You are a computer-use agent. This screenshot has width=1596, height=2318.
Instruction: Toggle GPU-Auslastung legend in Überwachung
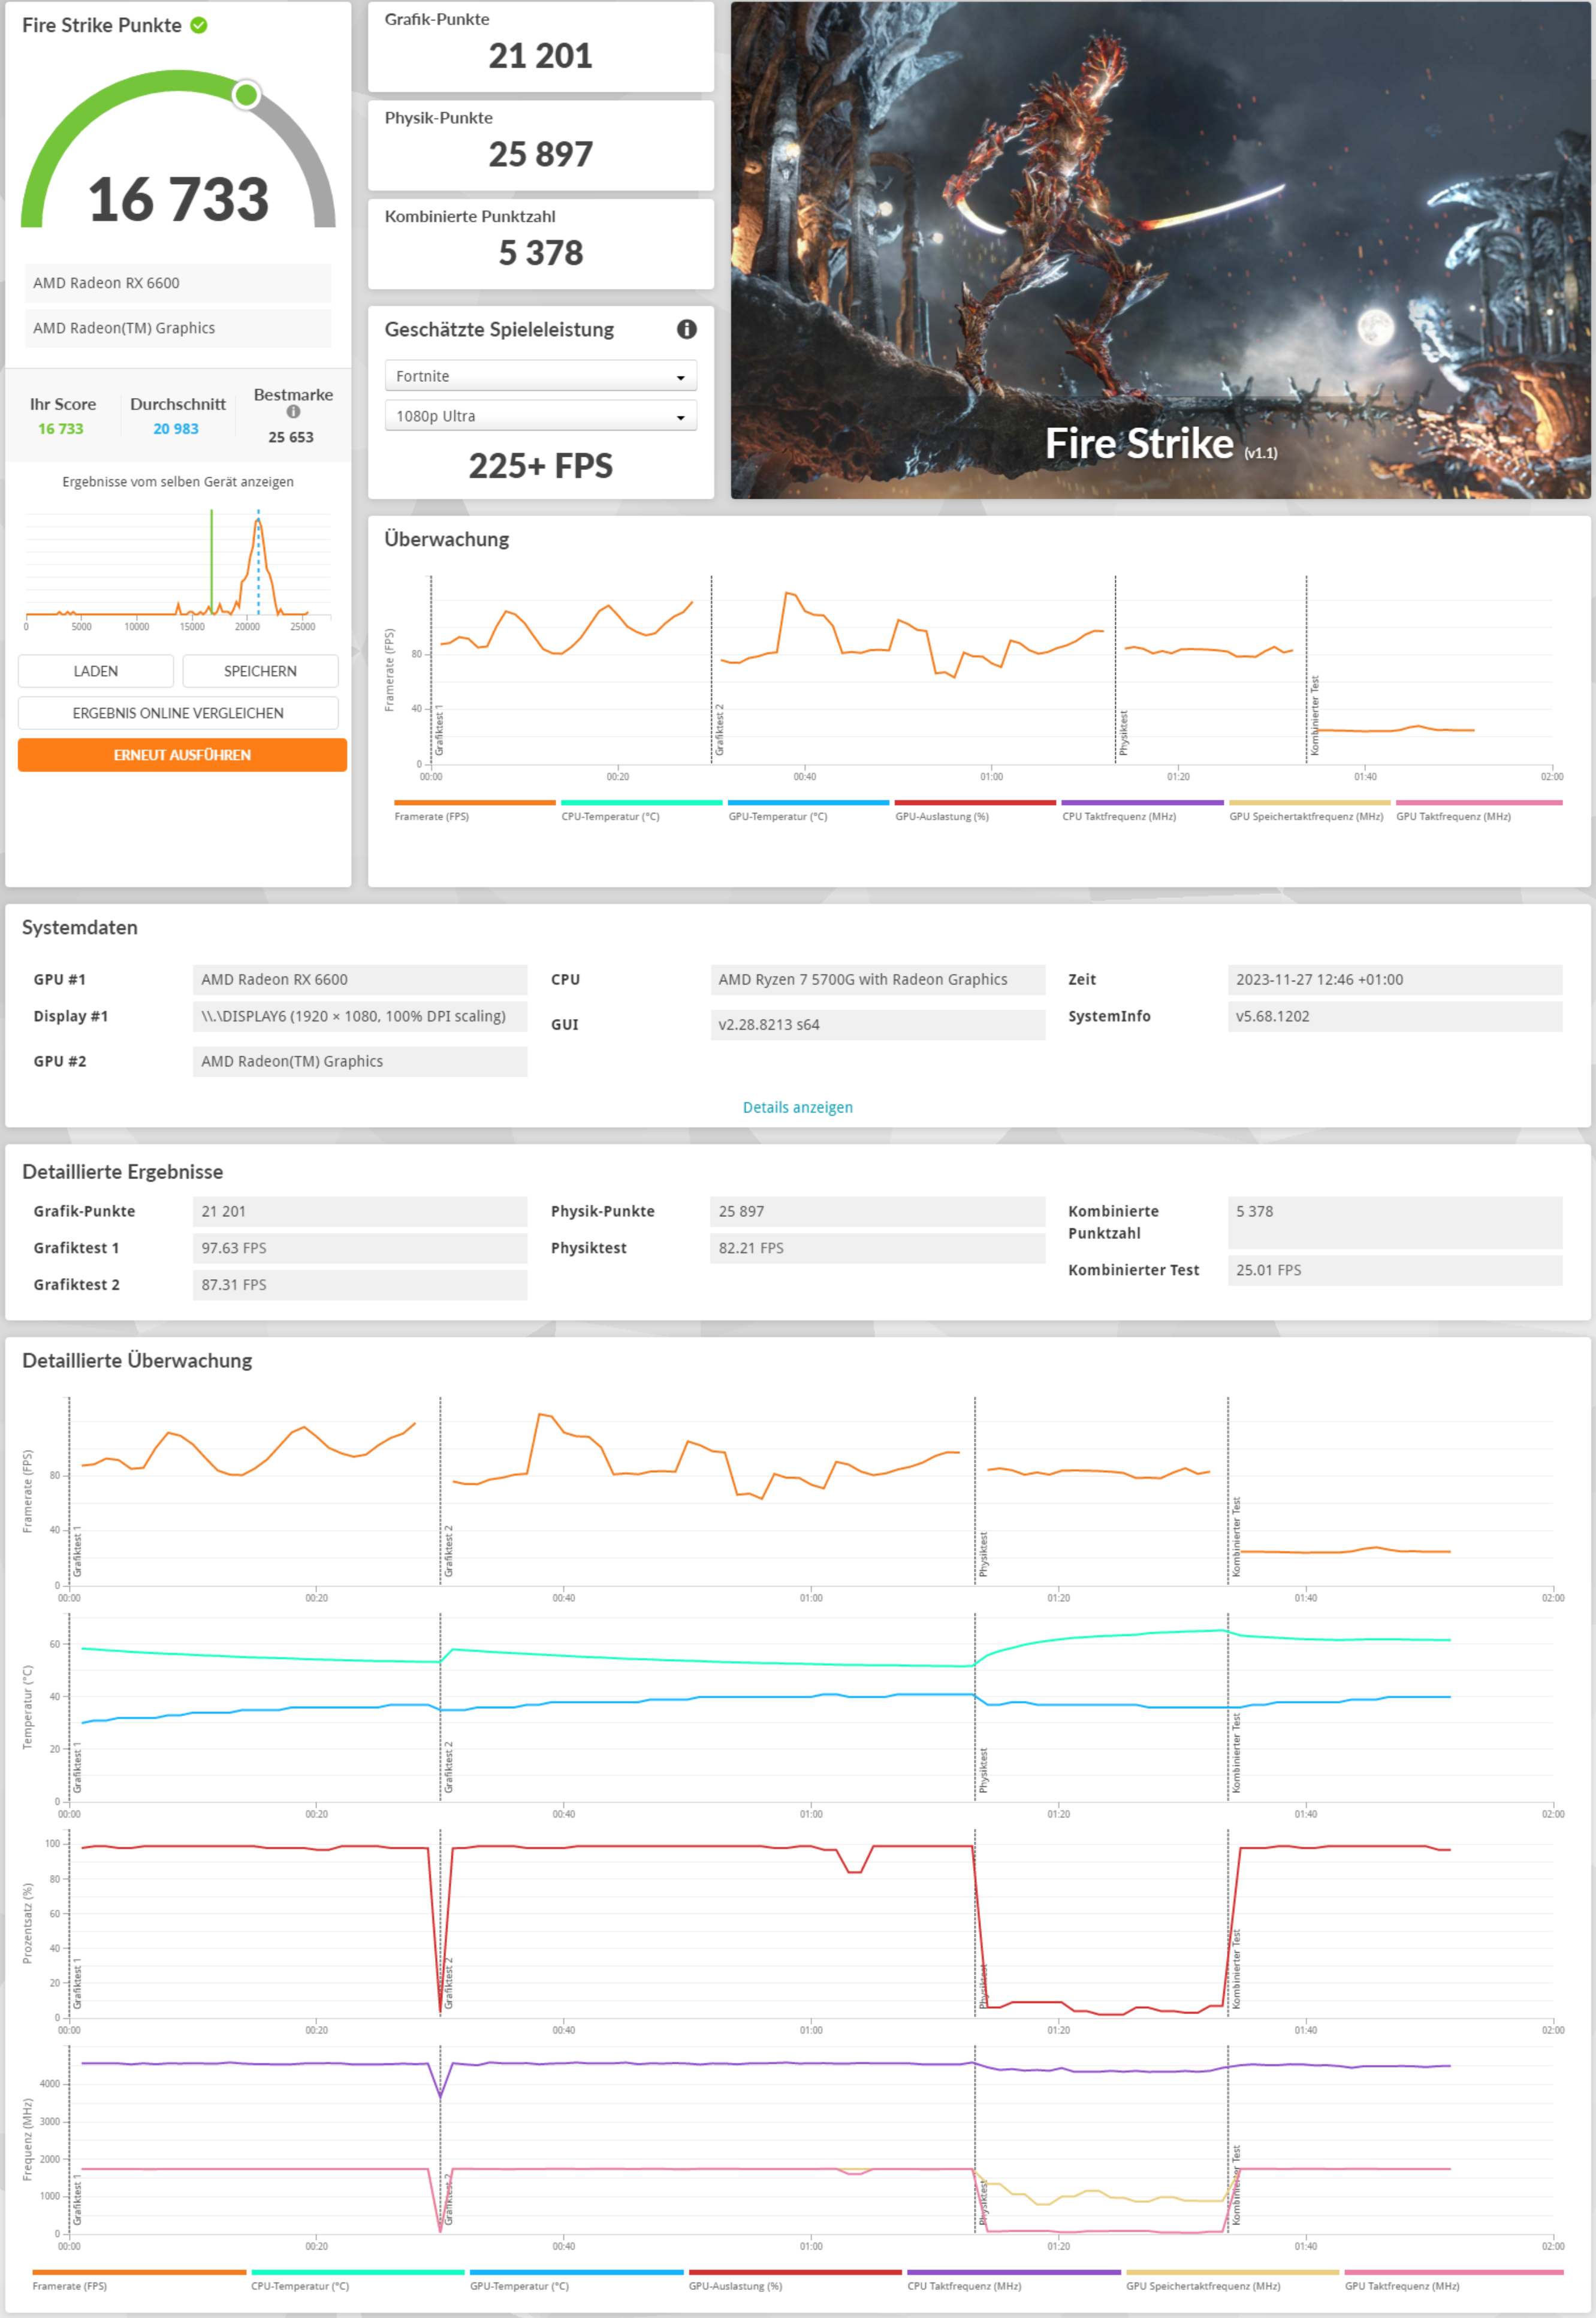(x=941, y=816)
